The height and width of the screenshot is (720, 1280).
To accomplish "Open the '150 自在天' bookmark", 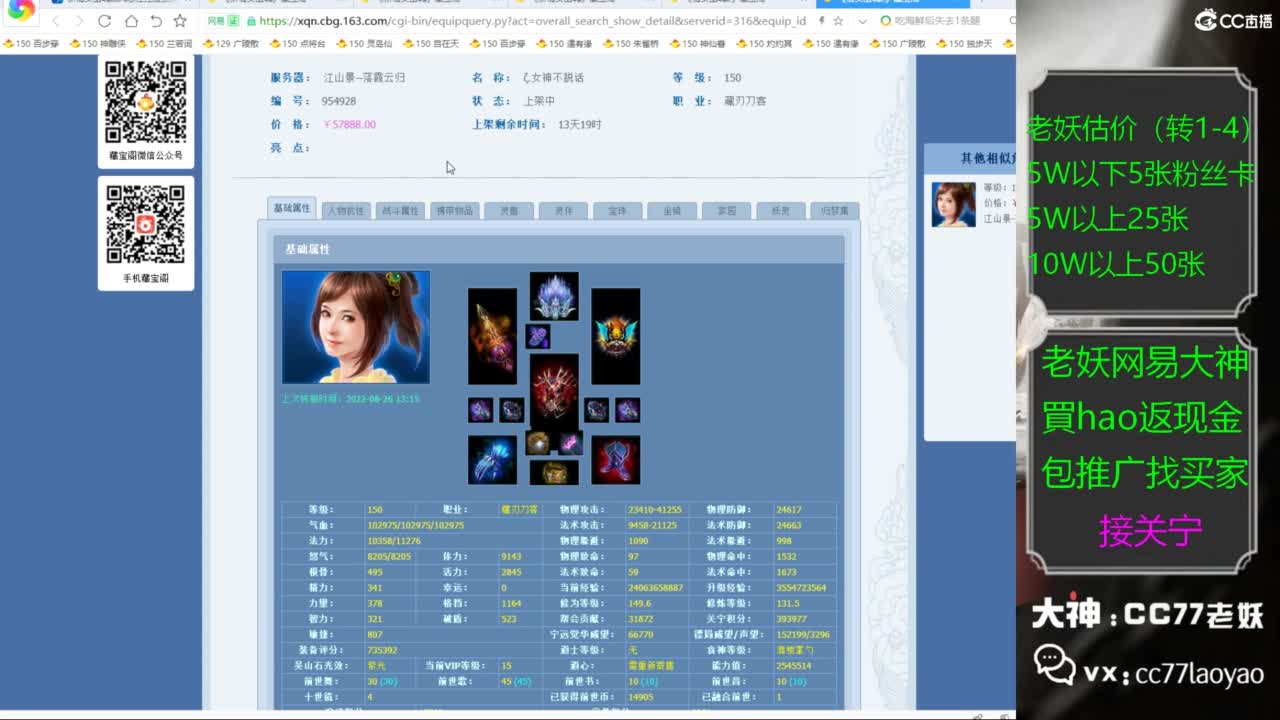I will tap(431, 44).
